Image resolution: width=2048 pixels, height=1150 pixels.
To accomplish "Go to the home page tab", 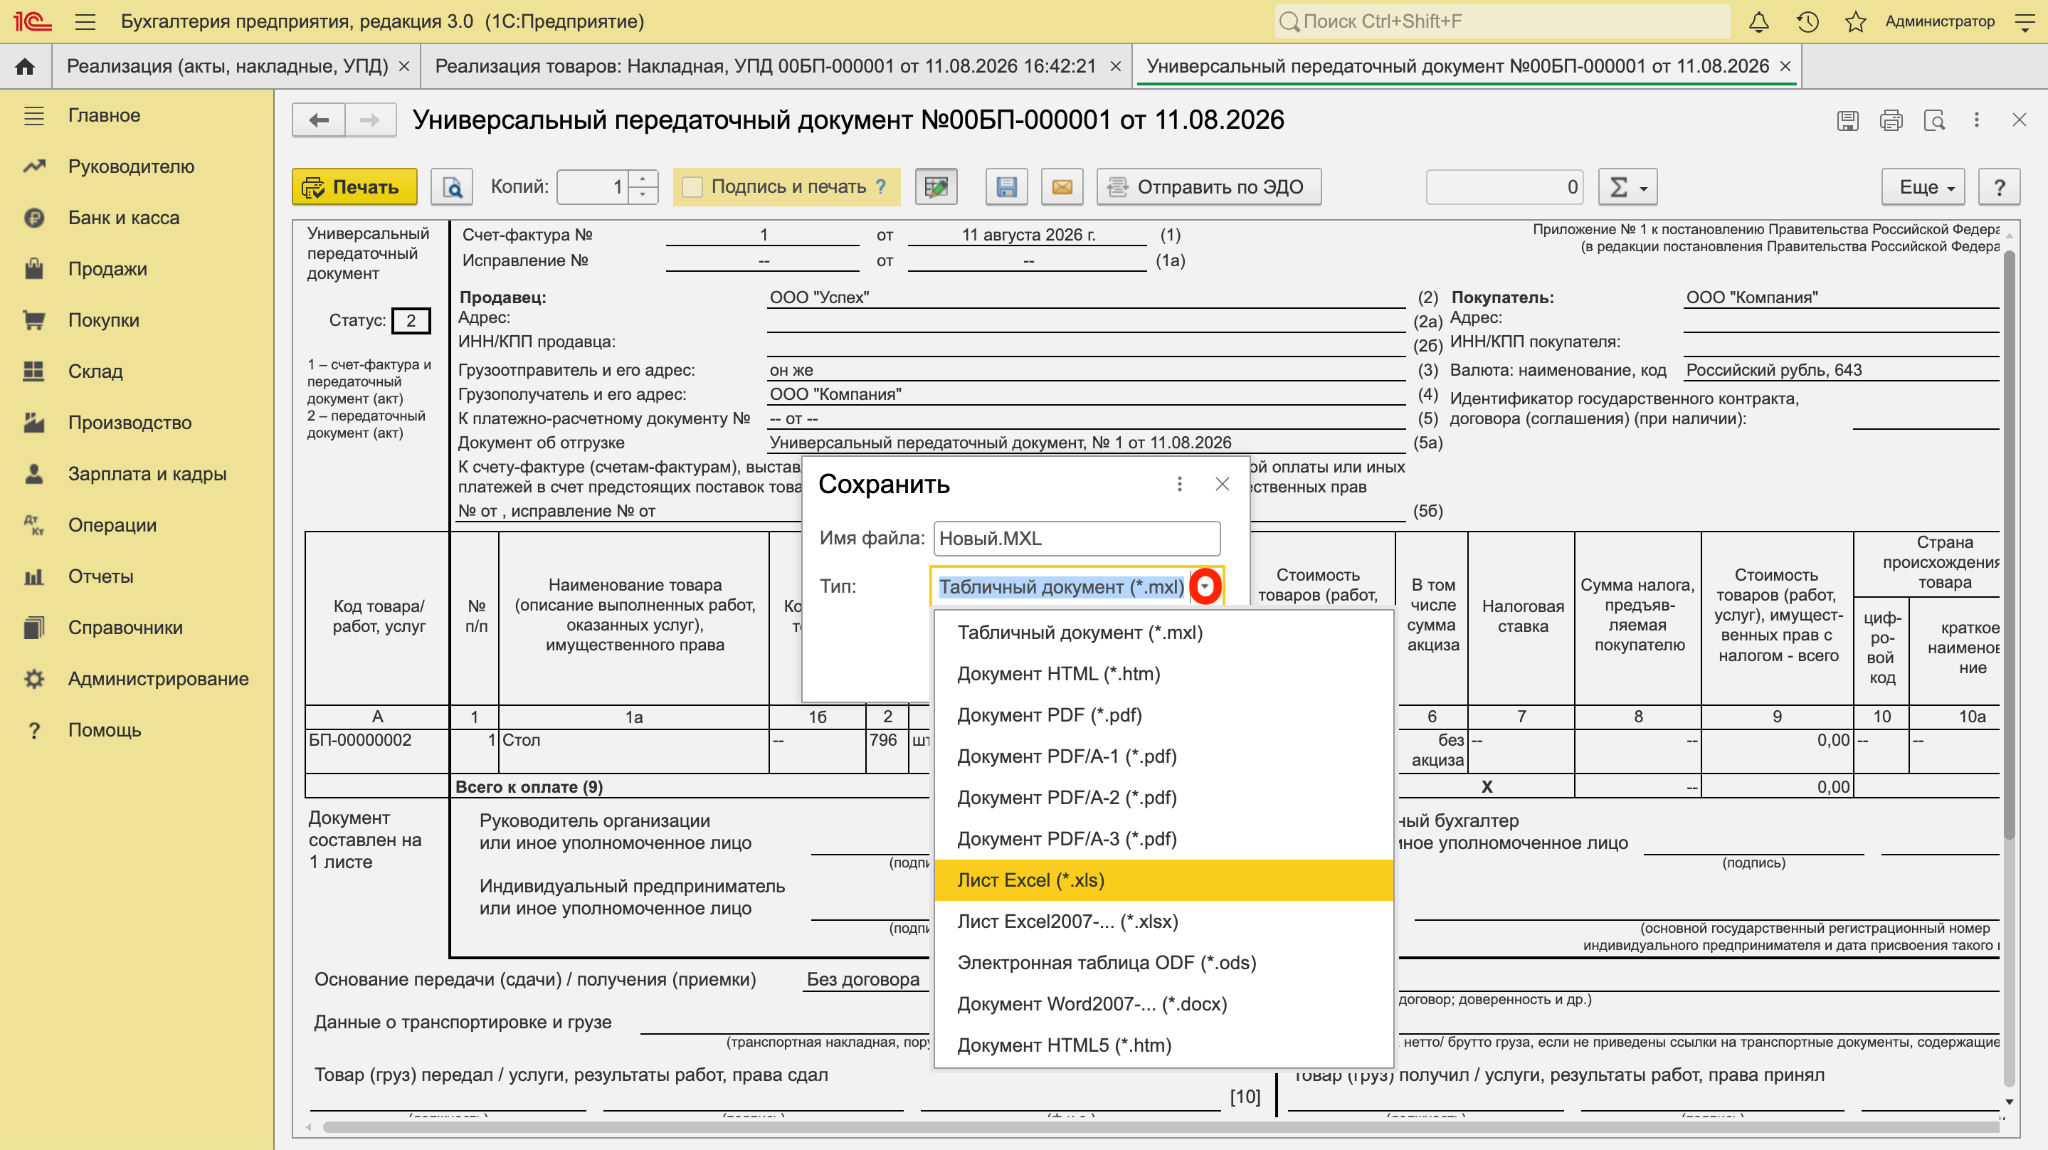I will coord(25,66).
